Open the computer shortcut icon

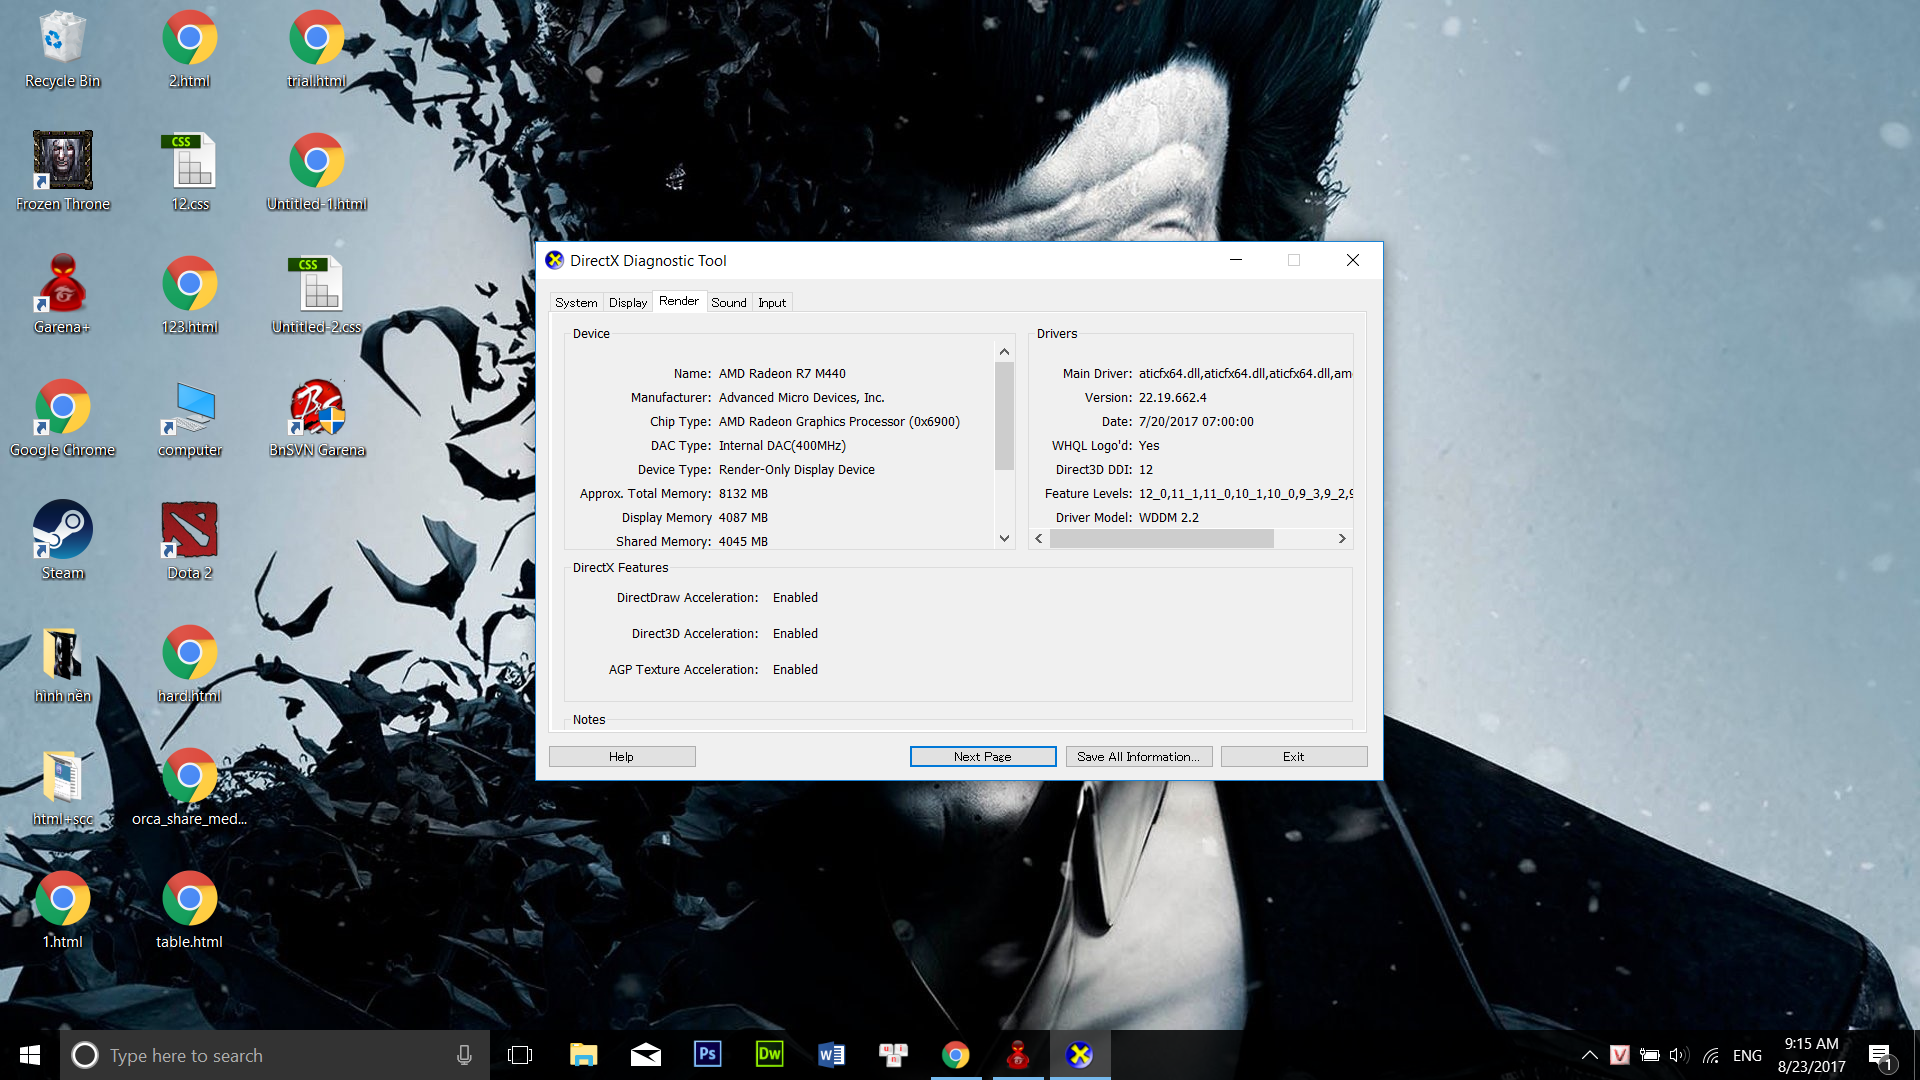point(189,418)
